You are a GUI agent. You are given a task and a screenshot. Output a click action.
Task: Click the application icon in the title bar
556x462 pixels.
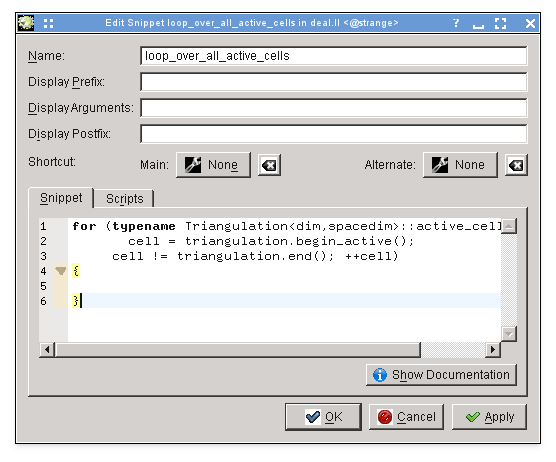pos(26,23)
